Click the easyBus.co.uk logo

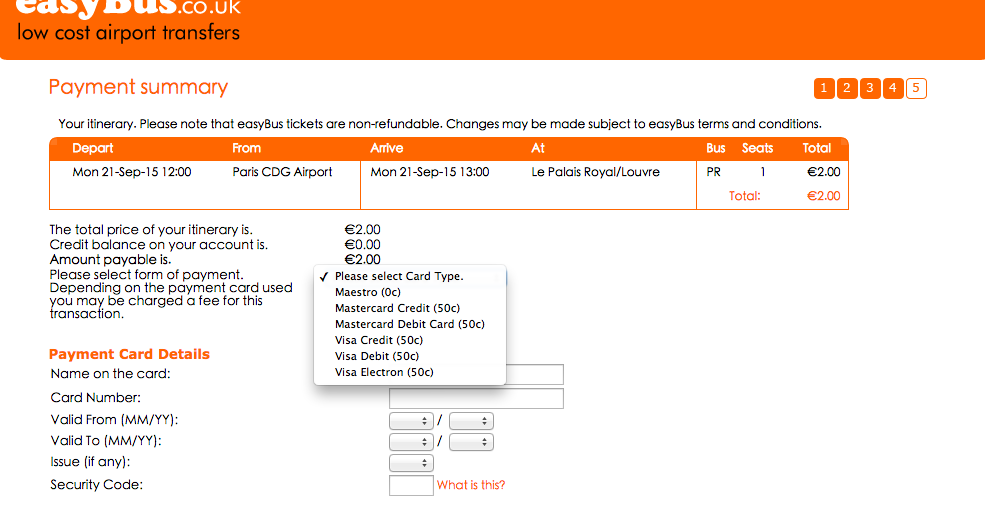pyautogui.click(x=128, y=8)
